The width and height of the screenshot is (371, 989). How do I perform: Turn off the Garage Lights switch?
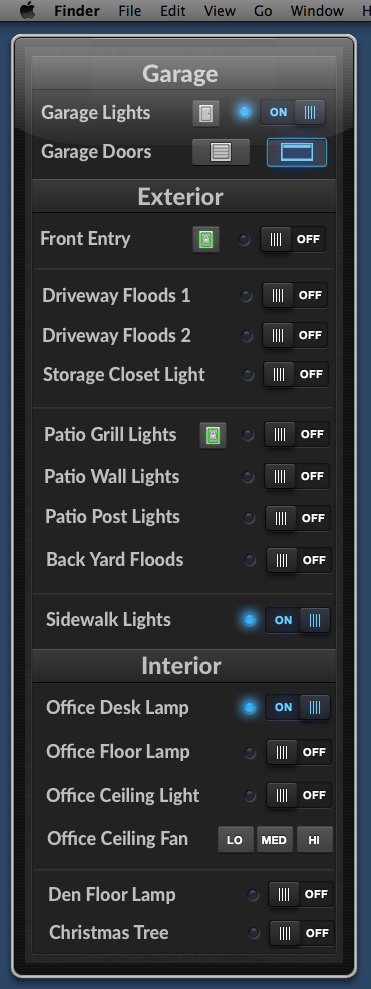click(293, 113)
